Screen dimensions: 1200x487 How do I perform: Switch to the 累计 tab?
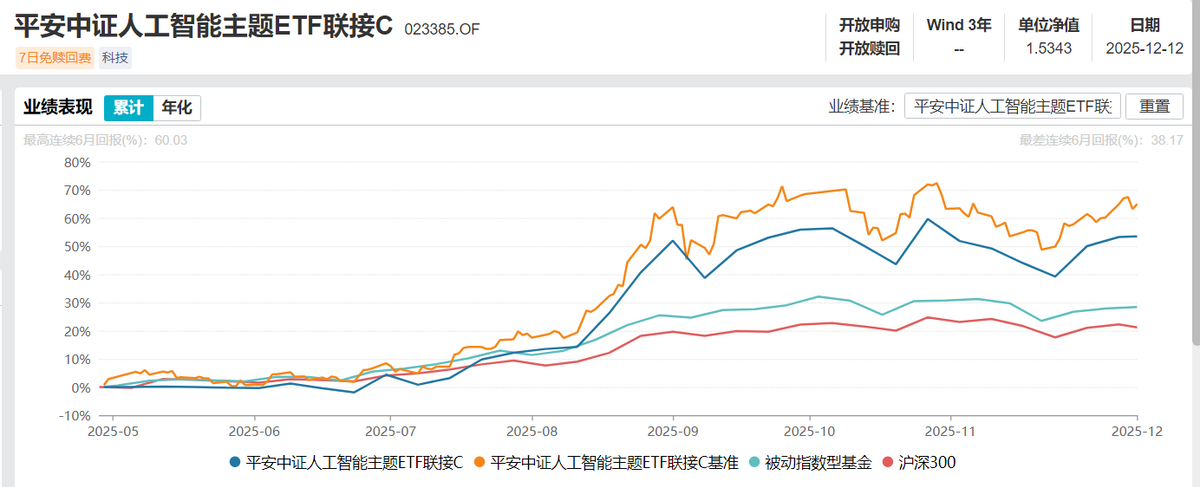click(x=128, y=107)
